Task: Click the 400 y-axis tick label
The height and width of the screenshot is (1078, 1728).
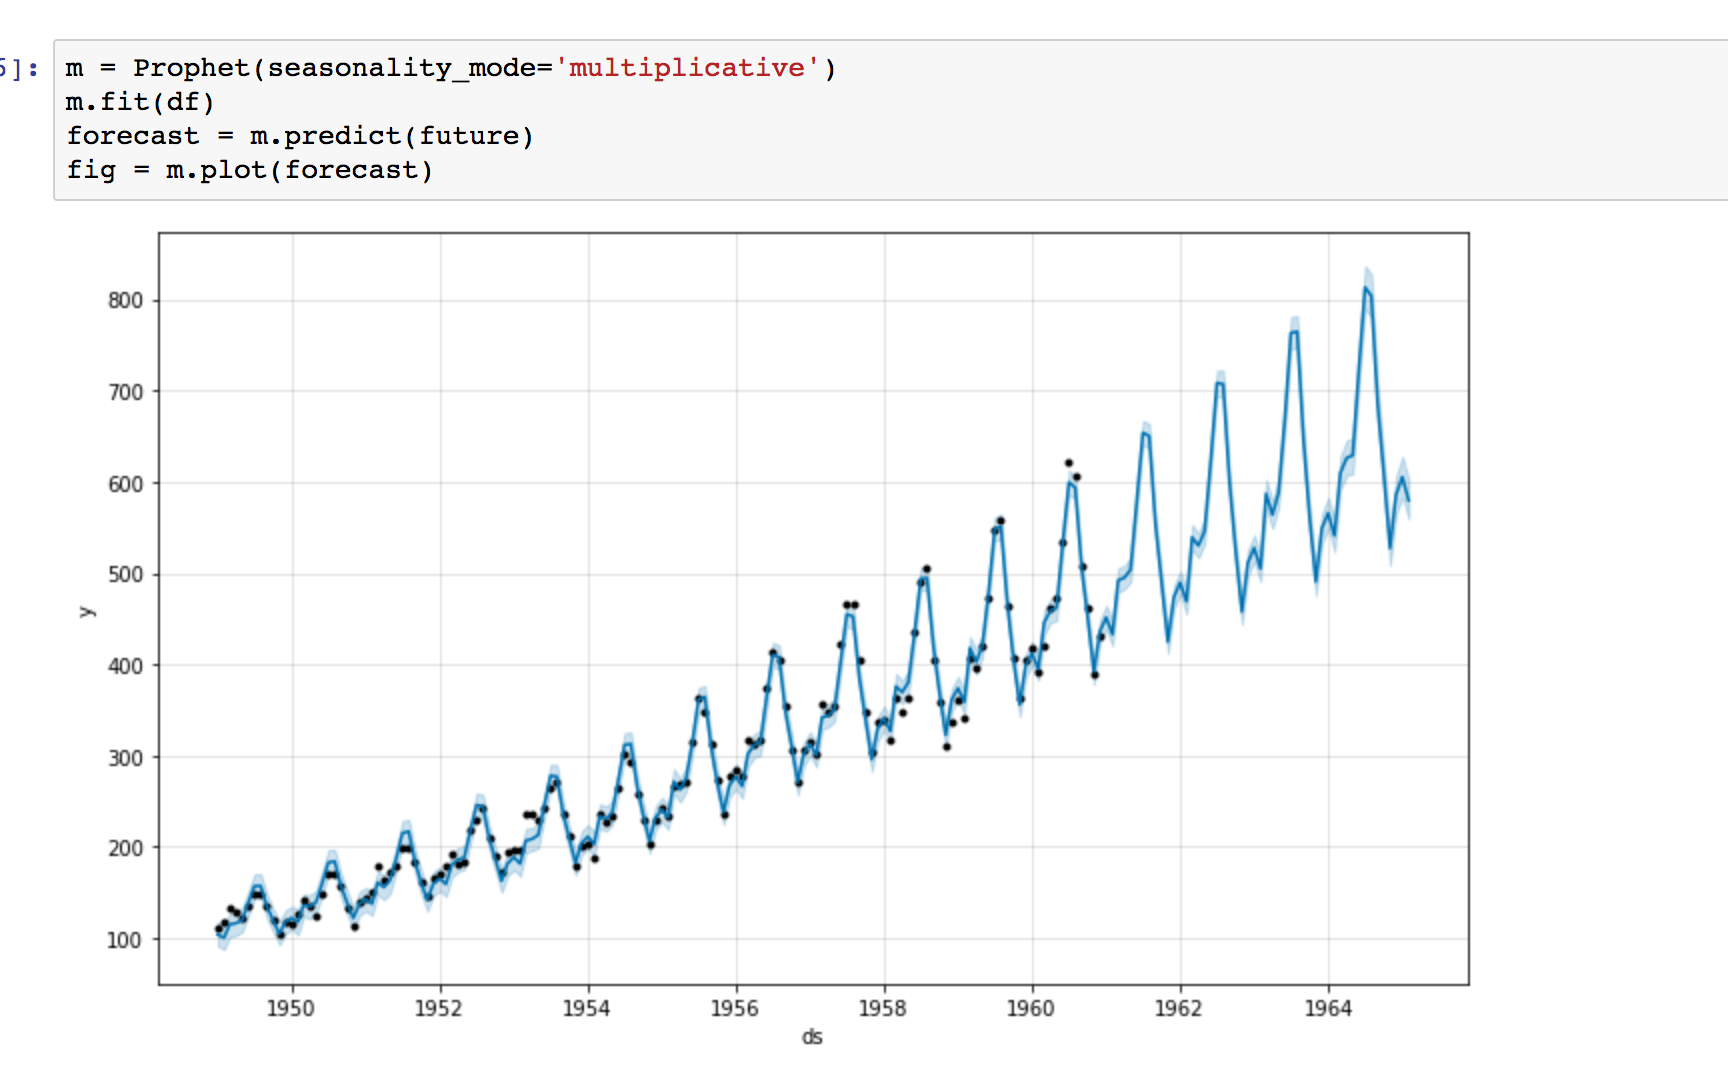Action: coord(126,666)
